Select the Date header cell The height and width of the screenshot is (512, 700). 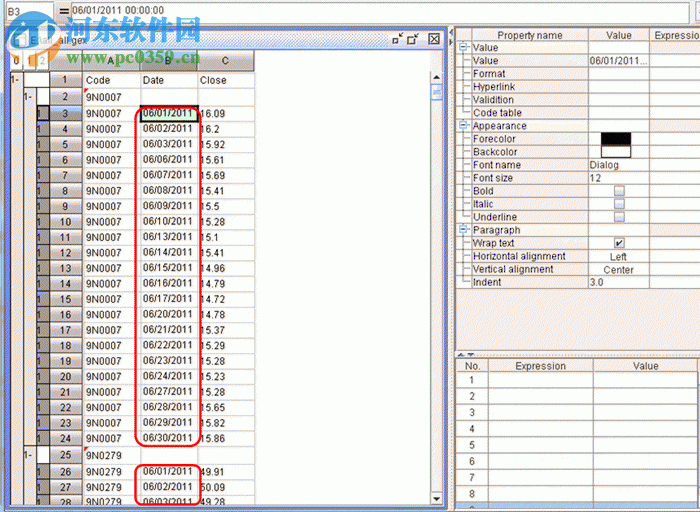(x=169, y=80)
